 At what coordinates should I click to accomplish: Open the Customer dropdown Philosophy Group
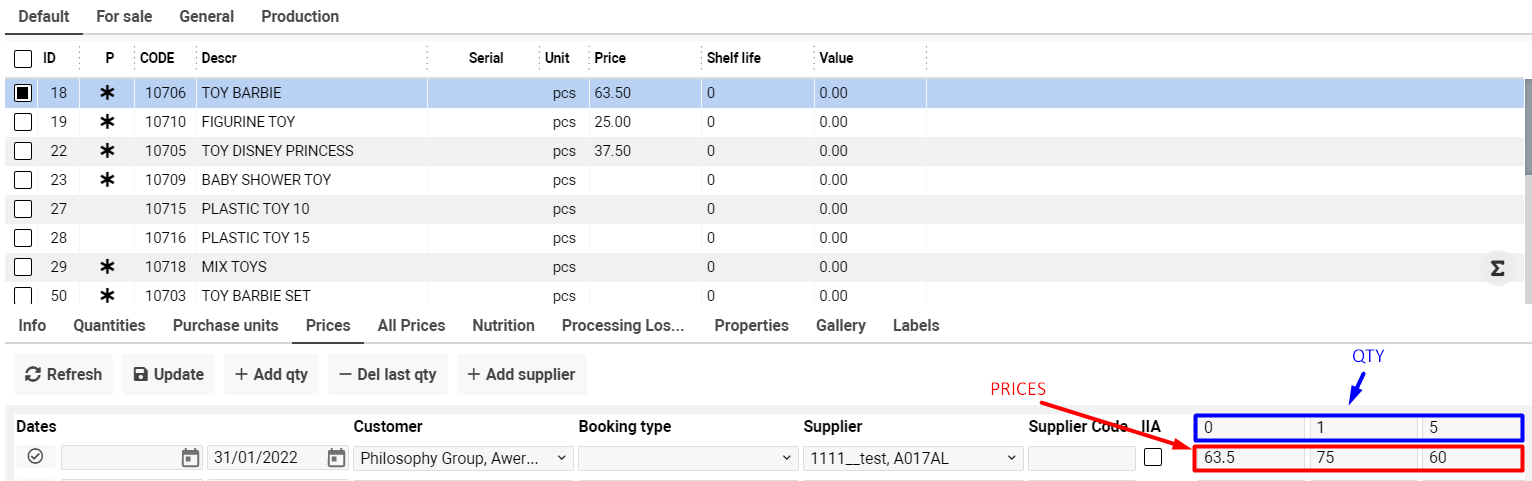[464, 459]
